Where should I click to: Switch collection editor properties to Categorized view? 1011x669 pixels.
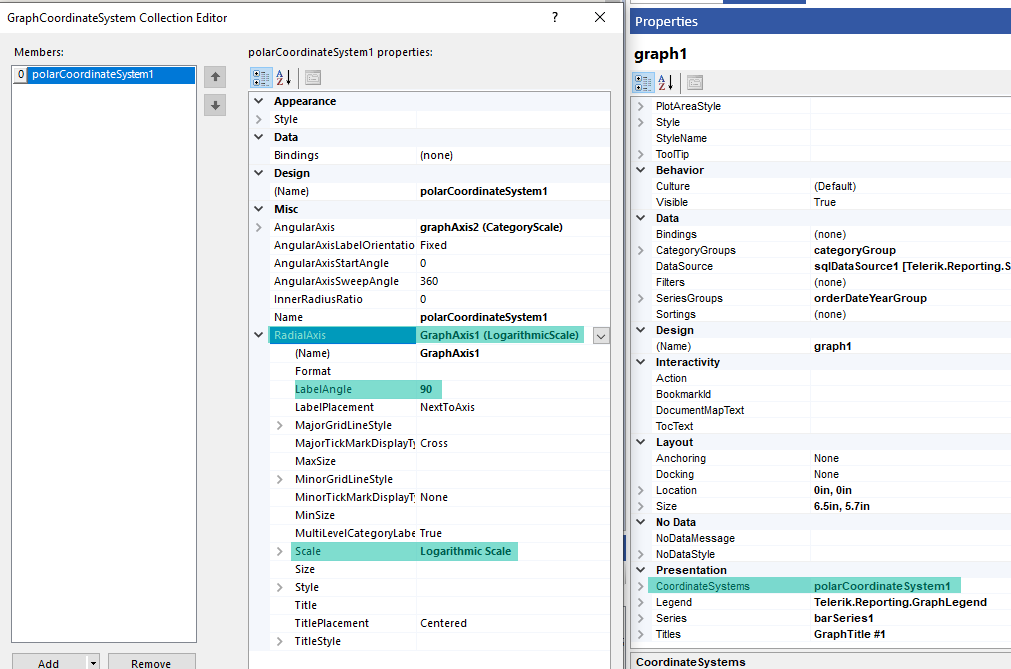(261, 77)
